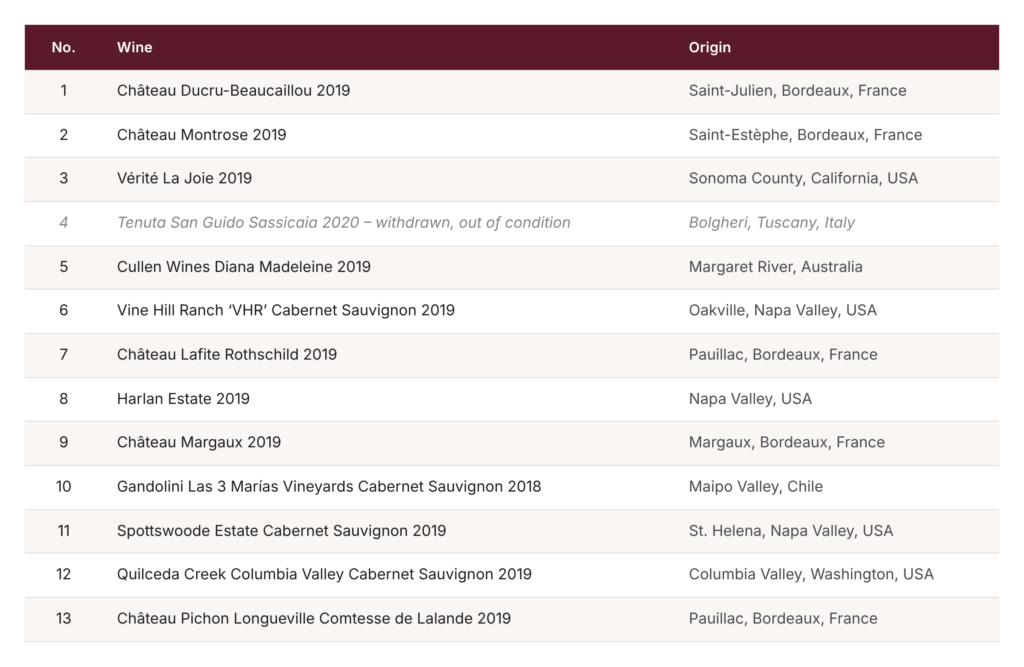The height and width of the screenshot is (667, 1024).
Task: Select Château Ducru-Beaucaillou 2019 wine name
Action: (233, 90)
